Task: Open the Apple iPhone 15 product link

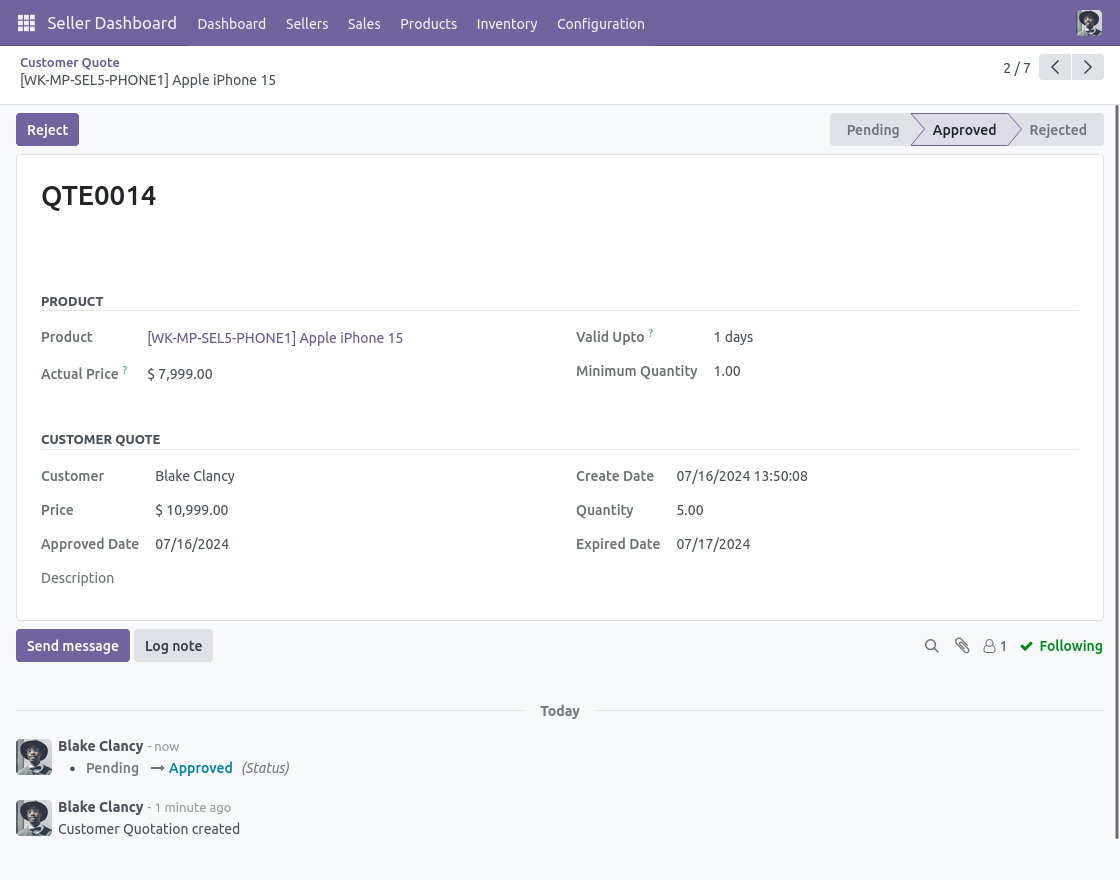Action: (275, 338)
